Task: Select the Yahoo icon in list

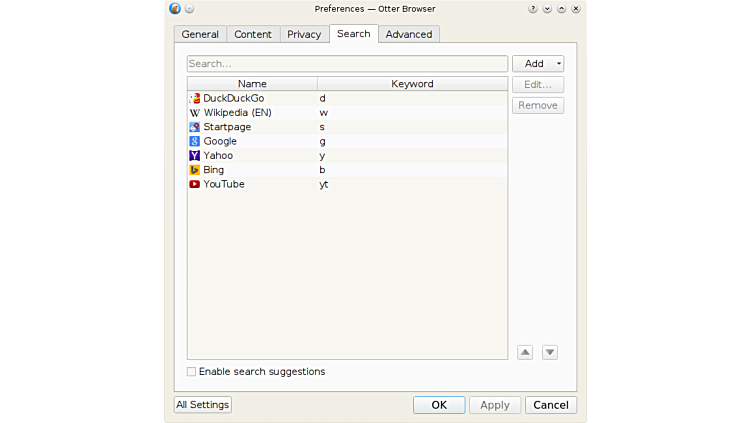Action: point(195,156)
